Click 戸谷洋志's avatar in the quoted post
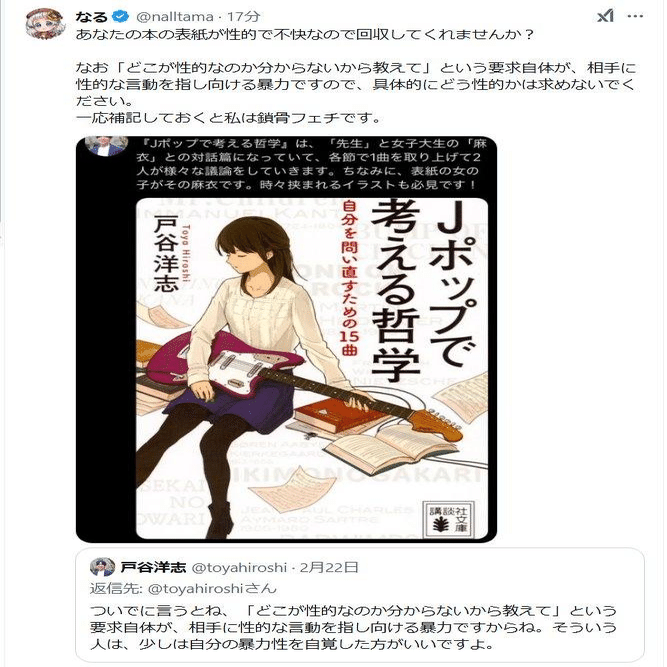The height and width of the screenshot is (667, 667). click(102, 567)
